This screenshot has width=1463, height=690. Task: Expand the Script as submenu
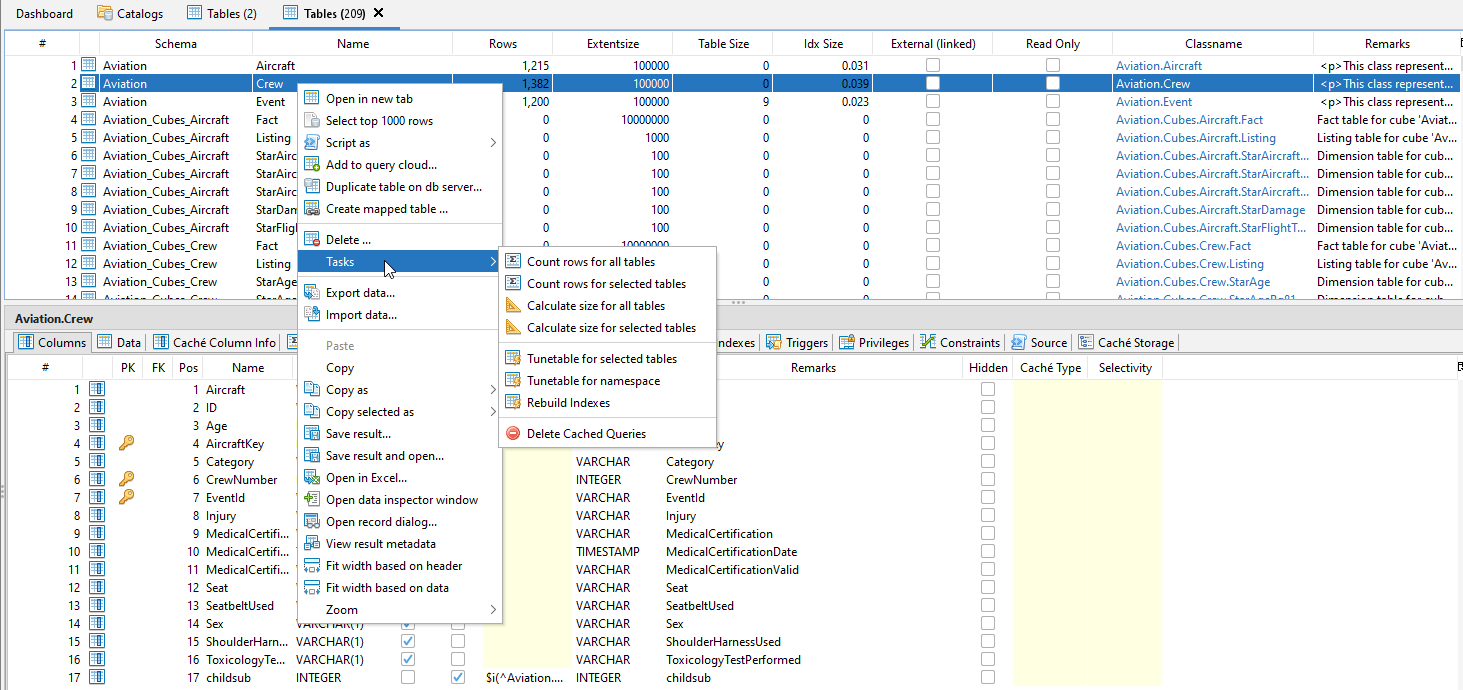[x=400, y=142]
